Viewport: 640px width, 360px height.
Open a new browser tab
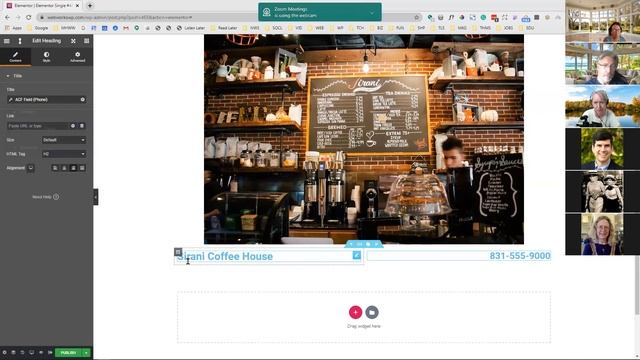click(x=90, y=6)
